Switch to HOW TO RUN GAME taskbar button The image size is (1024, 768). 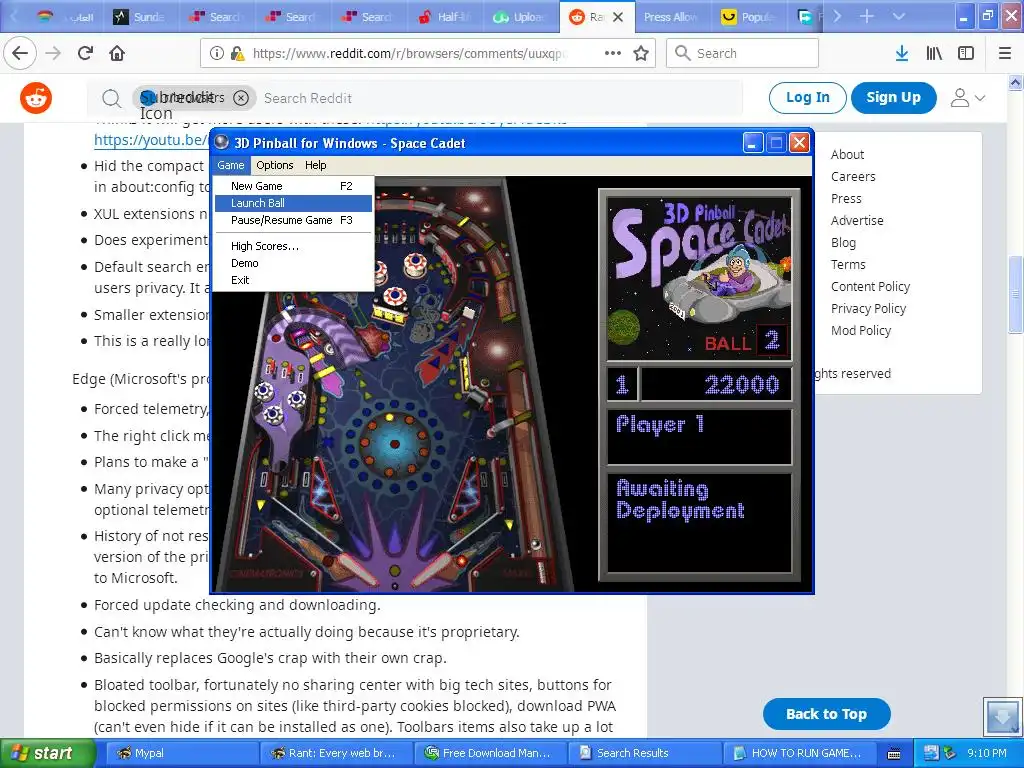[801, 753]
